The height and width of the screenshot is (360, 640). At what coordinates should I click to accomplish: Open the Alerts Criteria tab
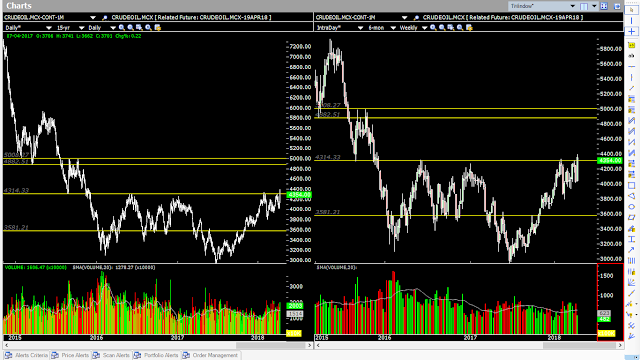click(26, 355)
